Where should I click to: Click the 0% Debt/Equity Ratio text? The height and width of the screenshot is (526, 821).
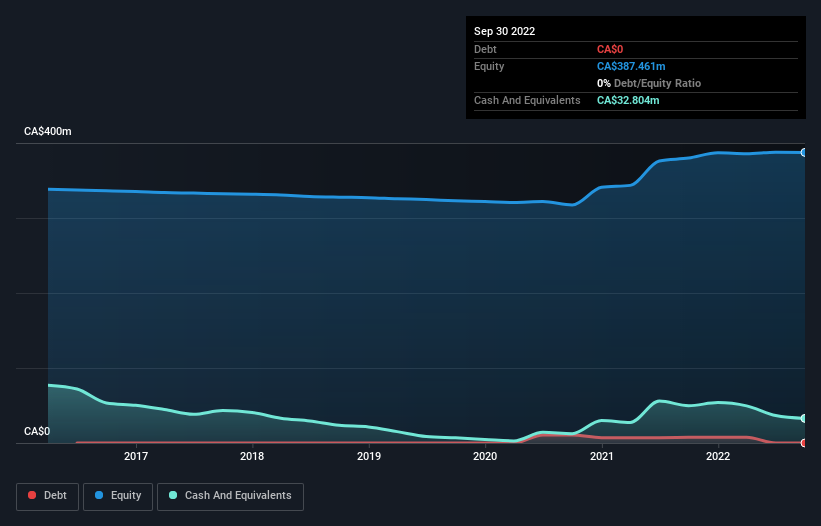click(x=649, y=83)
